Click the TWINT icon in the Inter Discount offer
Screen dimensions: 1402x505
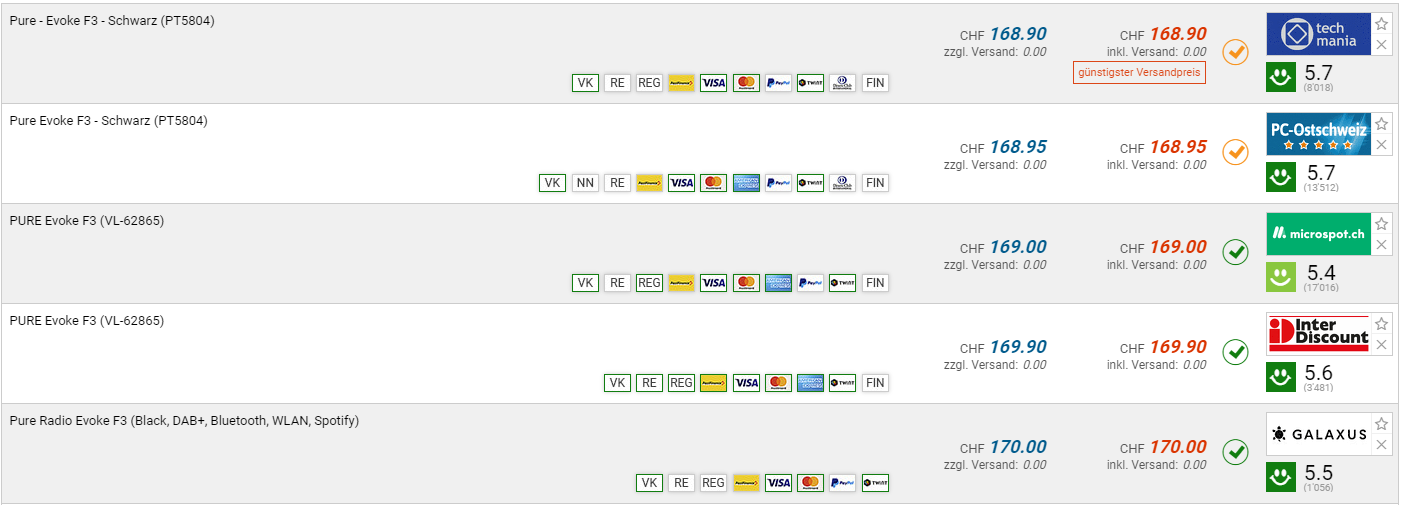click(x=843, y=383)
